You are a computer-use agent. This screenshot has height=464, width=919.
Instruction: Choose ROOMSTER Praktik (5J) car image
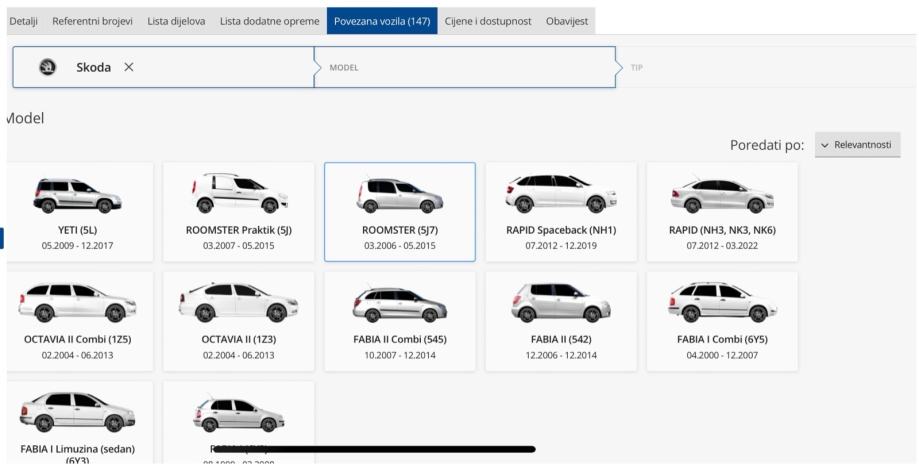coord(239,193)
